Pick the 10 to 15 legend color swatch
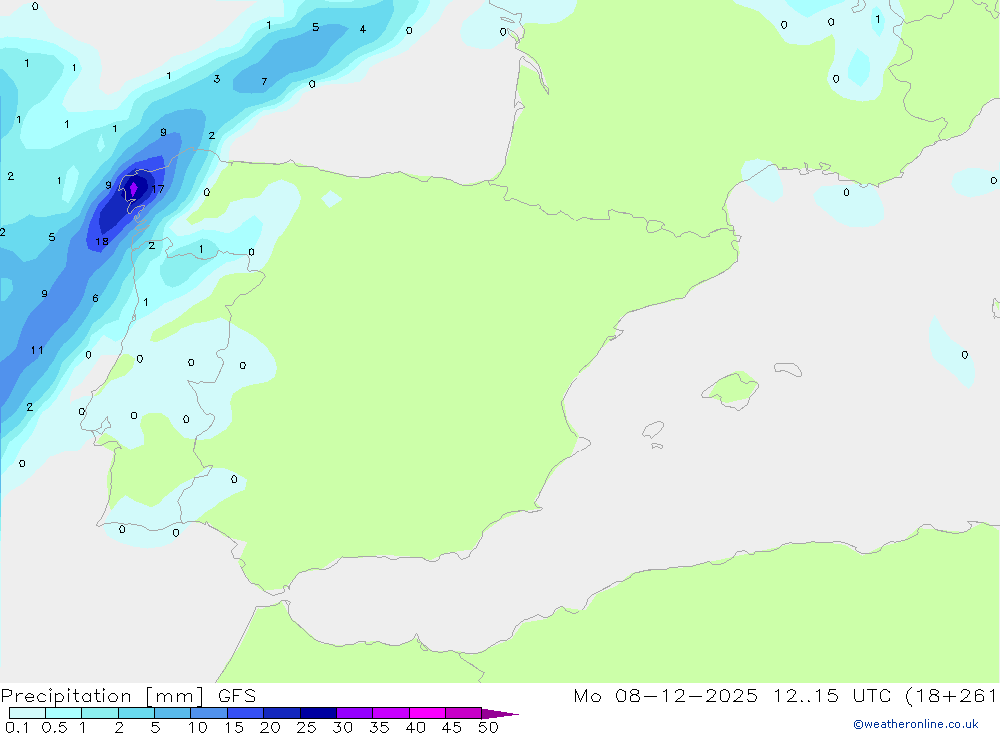Image resolution: width=1000 pixels, height=733 pixels. [209, 713]
